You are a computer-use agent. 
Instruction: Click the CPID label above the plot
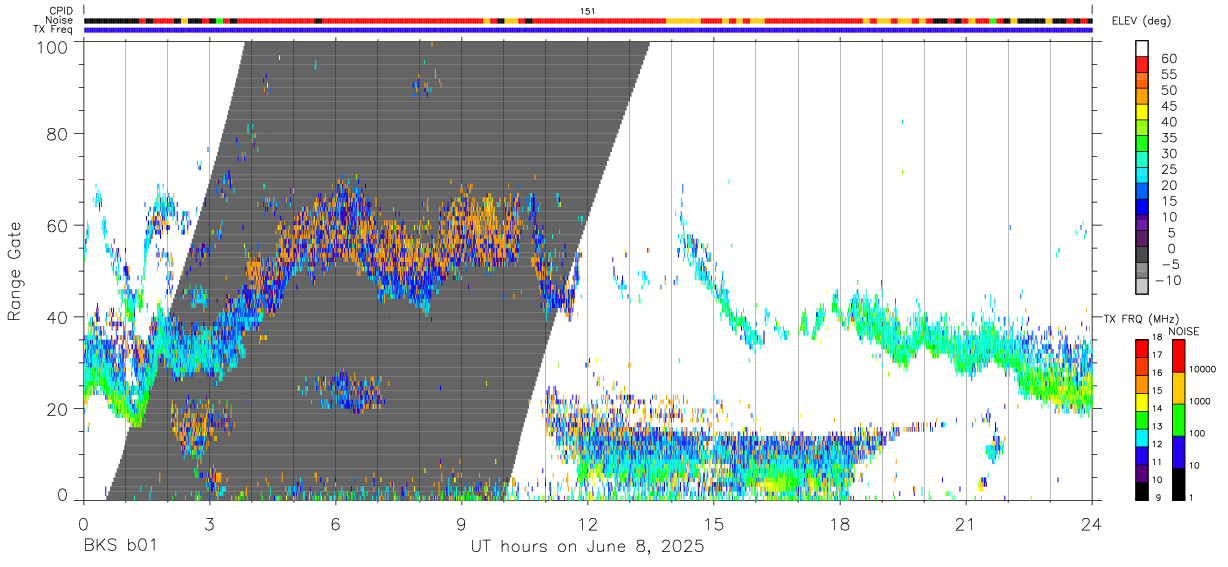click(x=62, y=11)
